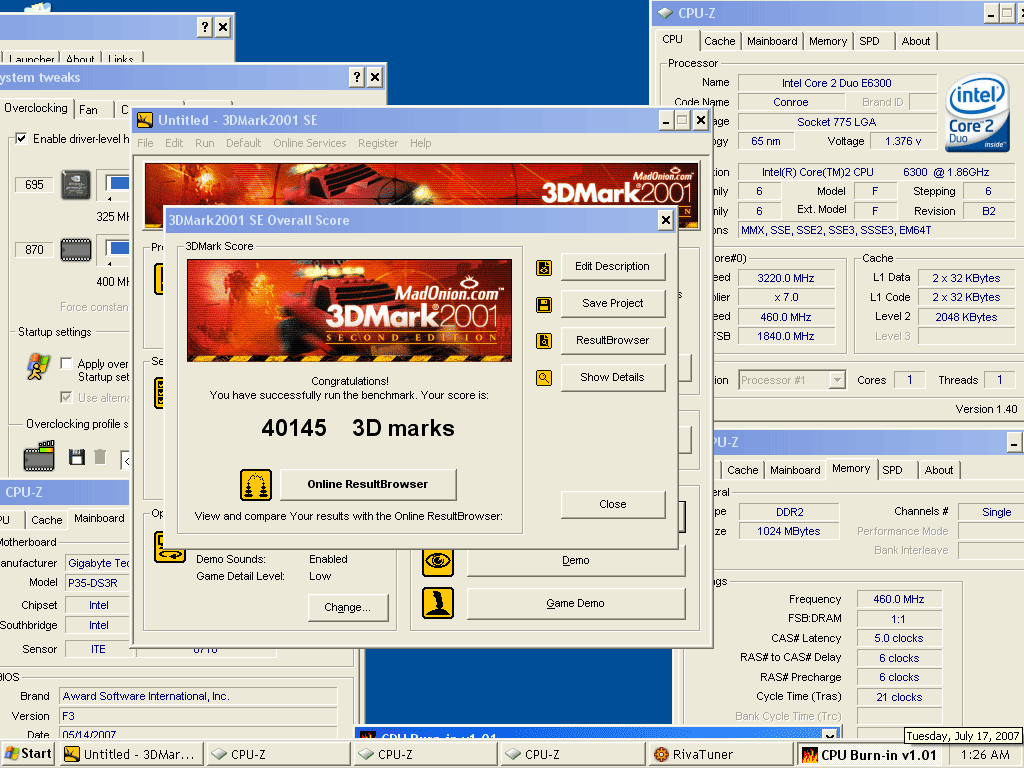Click the core clock value field 695
Viewport: 1024px width, 768px height.
(x=34, y=185)
